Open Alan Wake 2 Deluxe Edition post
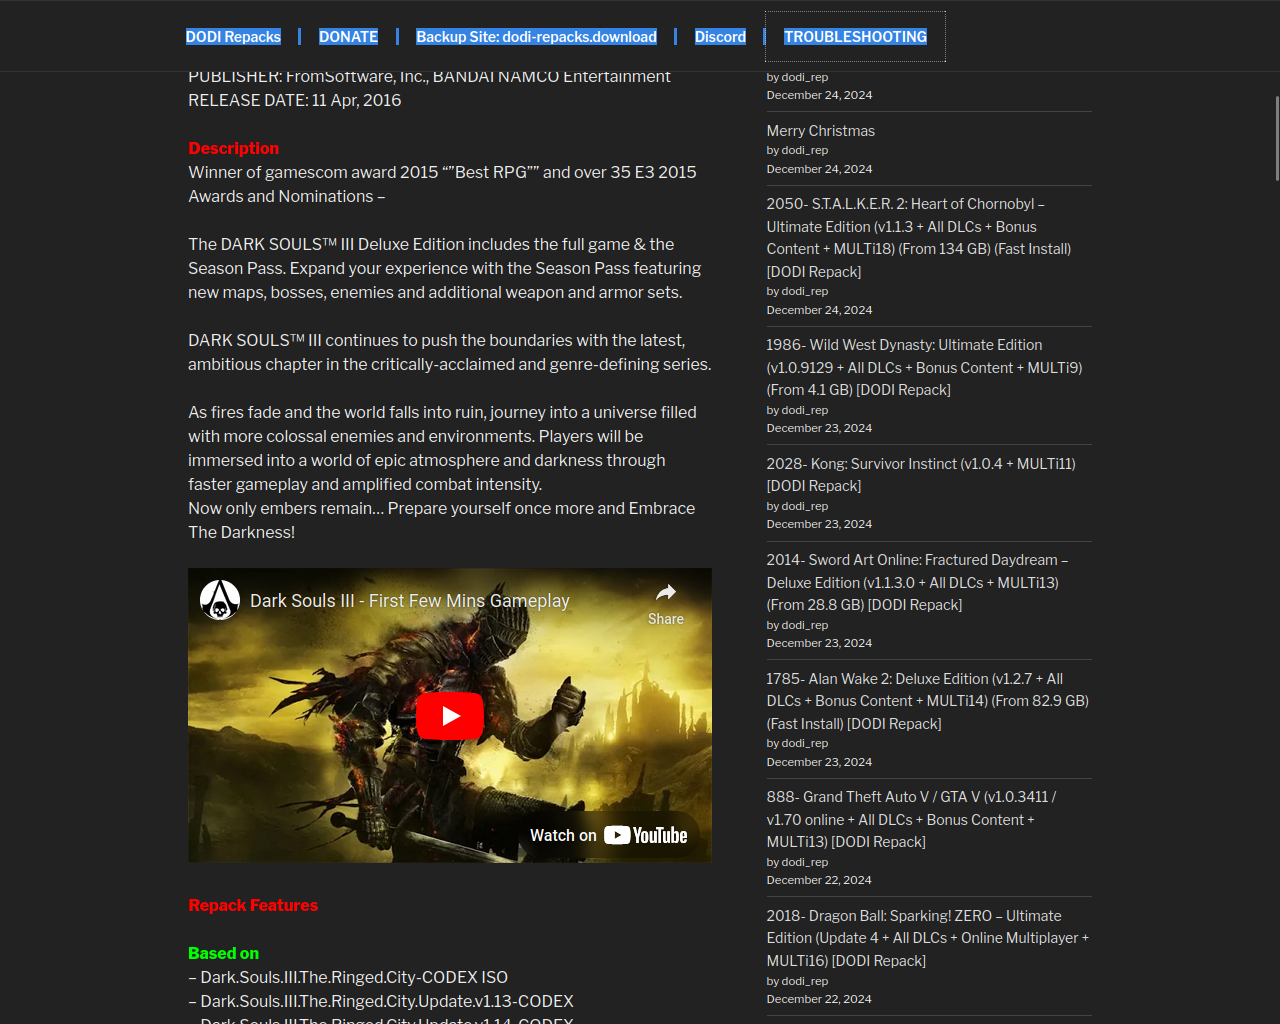Image resolution: width=1280 pixels, height=1024 pixels. pyautogui.click(x=928, y=701)
